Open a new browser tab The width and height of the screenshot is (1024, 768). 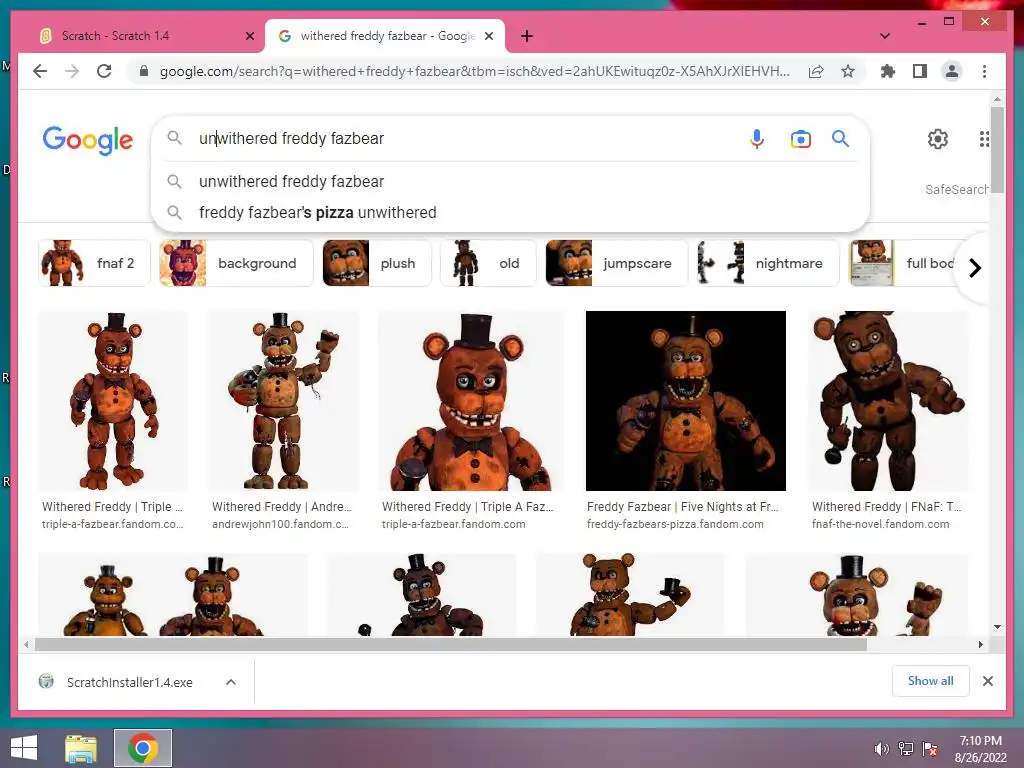pos(527,36)
